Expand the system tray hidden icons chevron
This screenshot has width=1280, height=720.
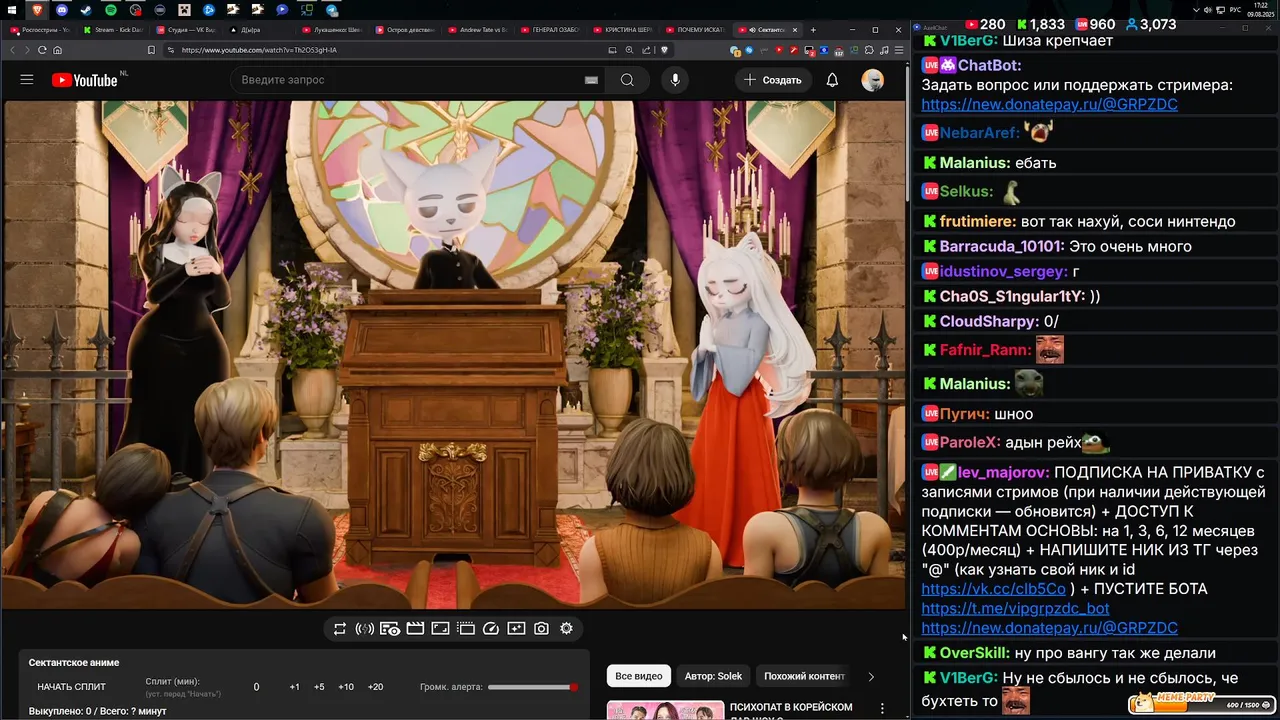tap(1198, 10)
